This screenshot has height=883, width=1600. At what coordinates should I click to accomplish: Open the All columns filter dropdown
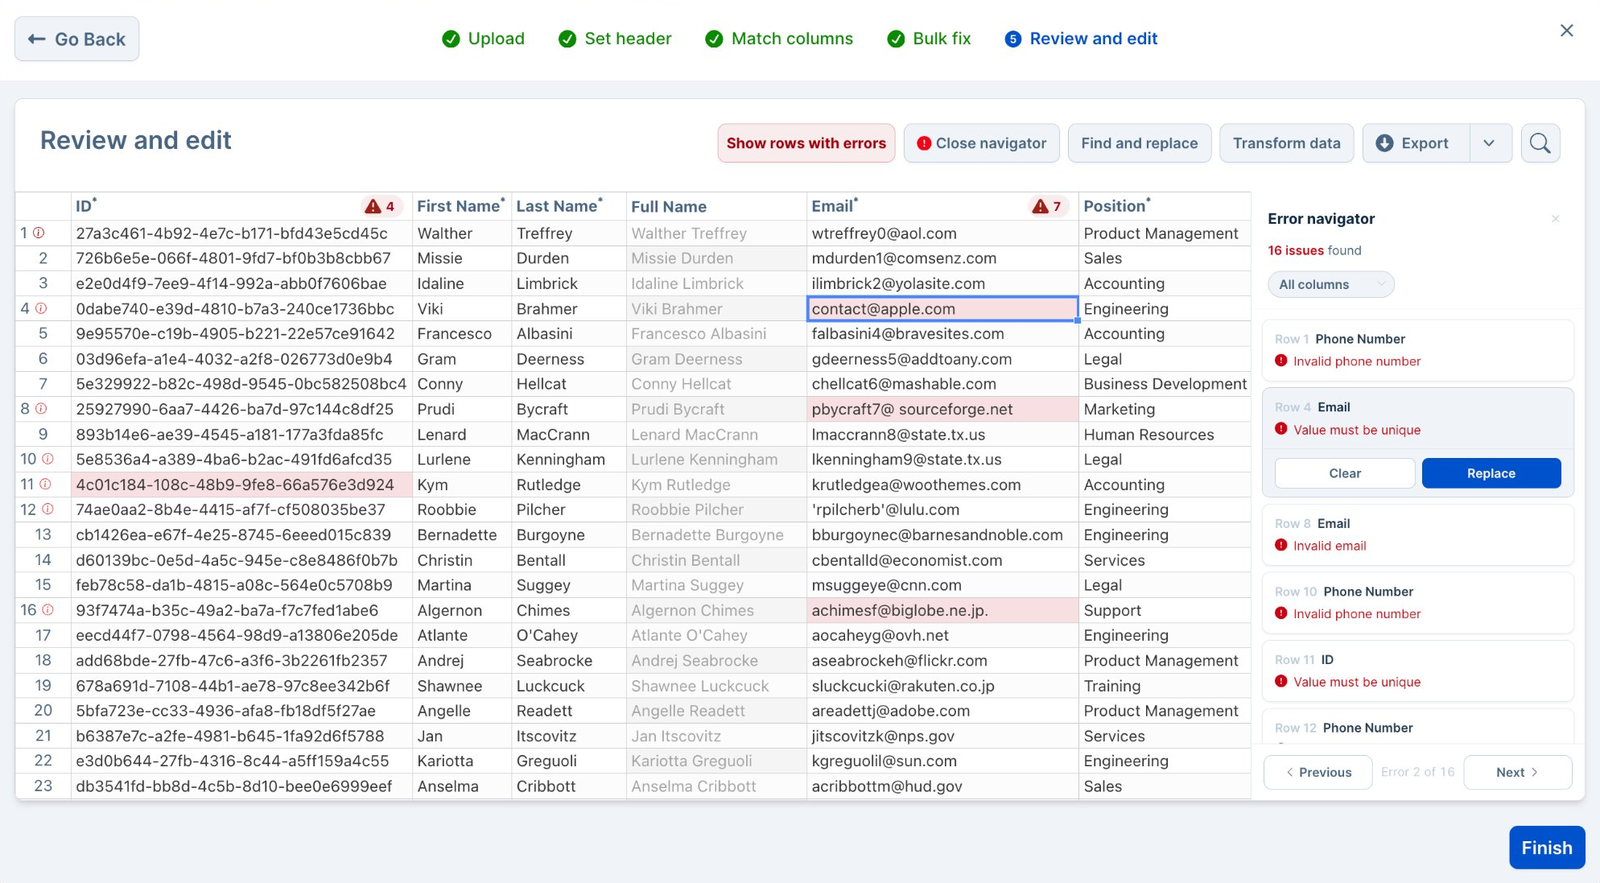(1330, 284)
